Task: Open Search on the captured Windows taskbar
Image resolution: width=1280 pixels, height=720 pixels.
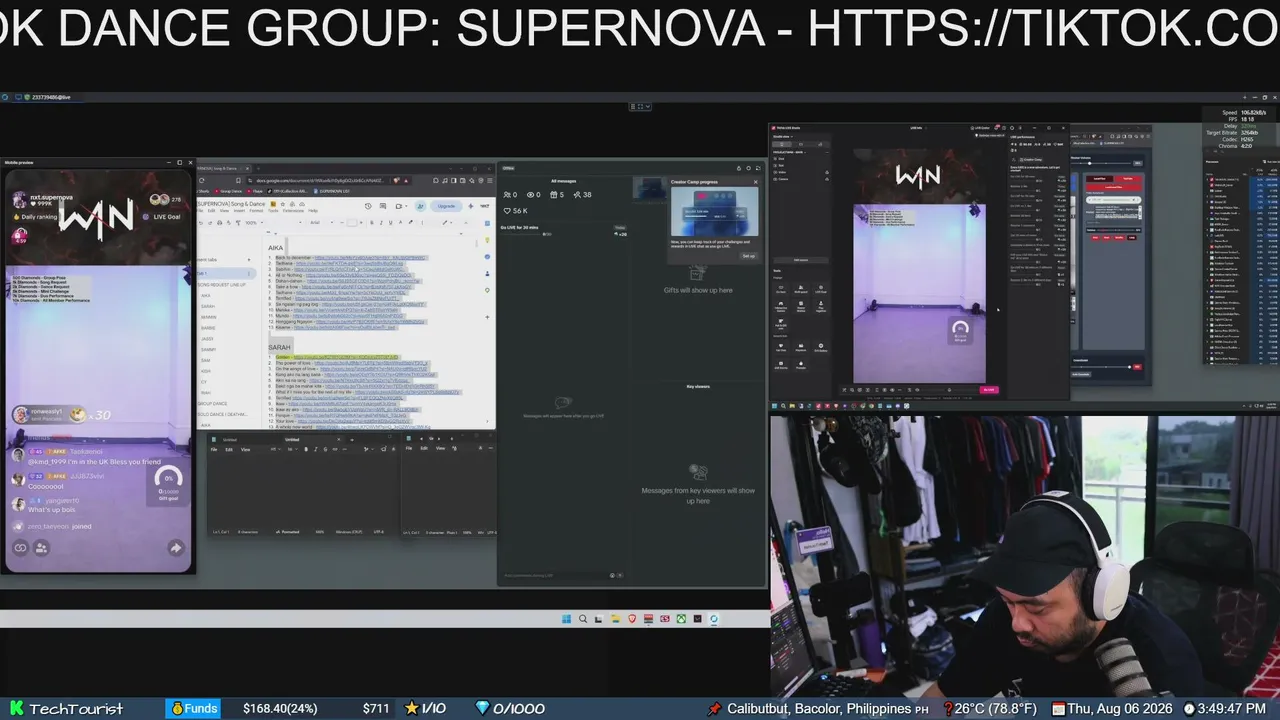Action: click(x=583, y=619)
